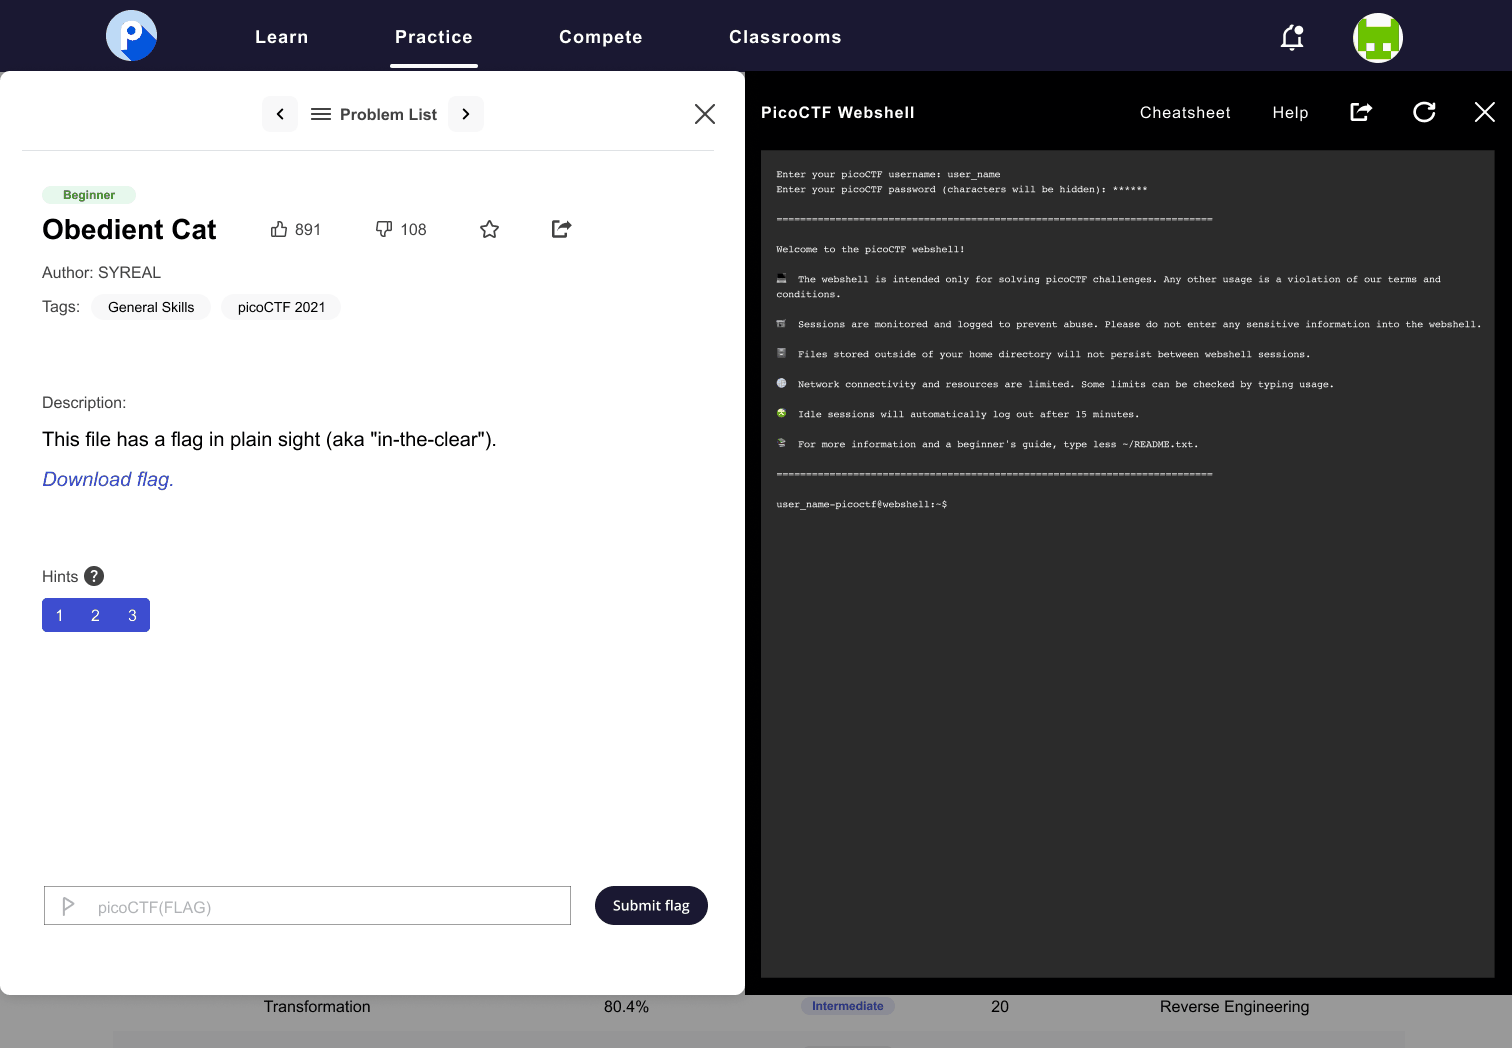Click the PicoCTF Webshell title
Viewport: 1512px width, 1048px height.
click(838, 113)
